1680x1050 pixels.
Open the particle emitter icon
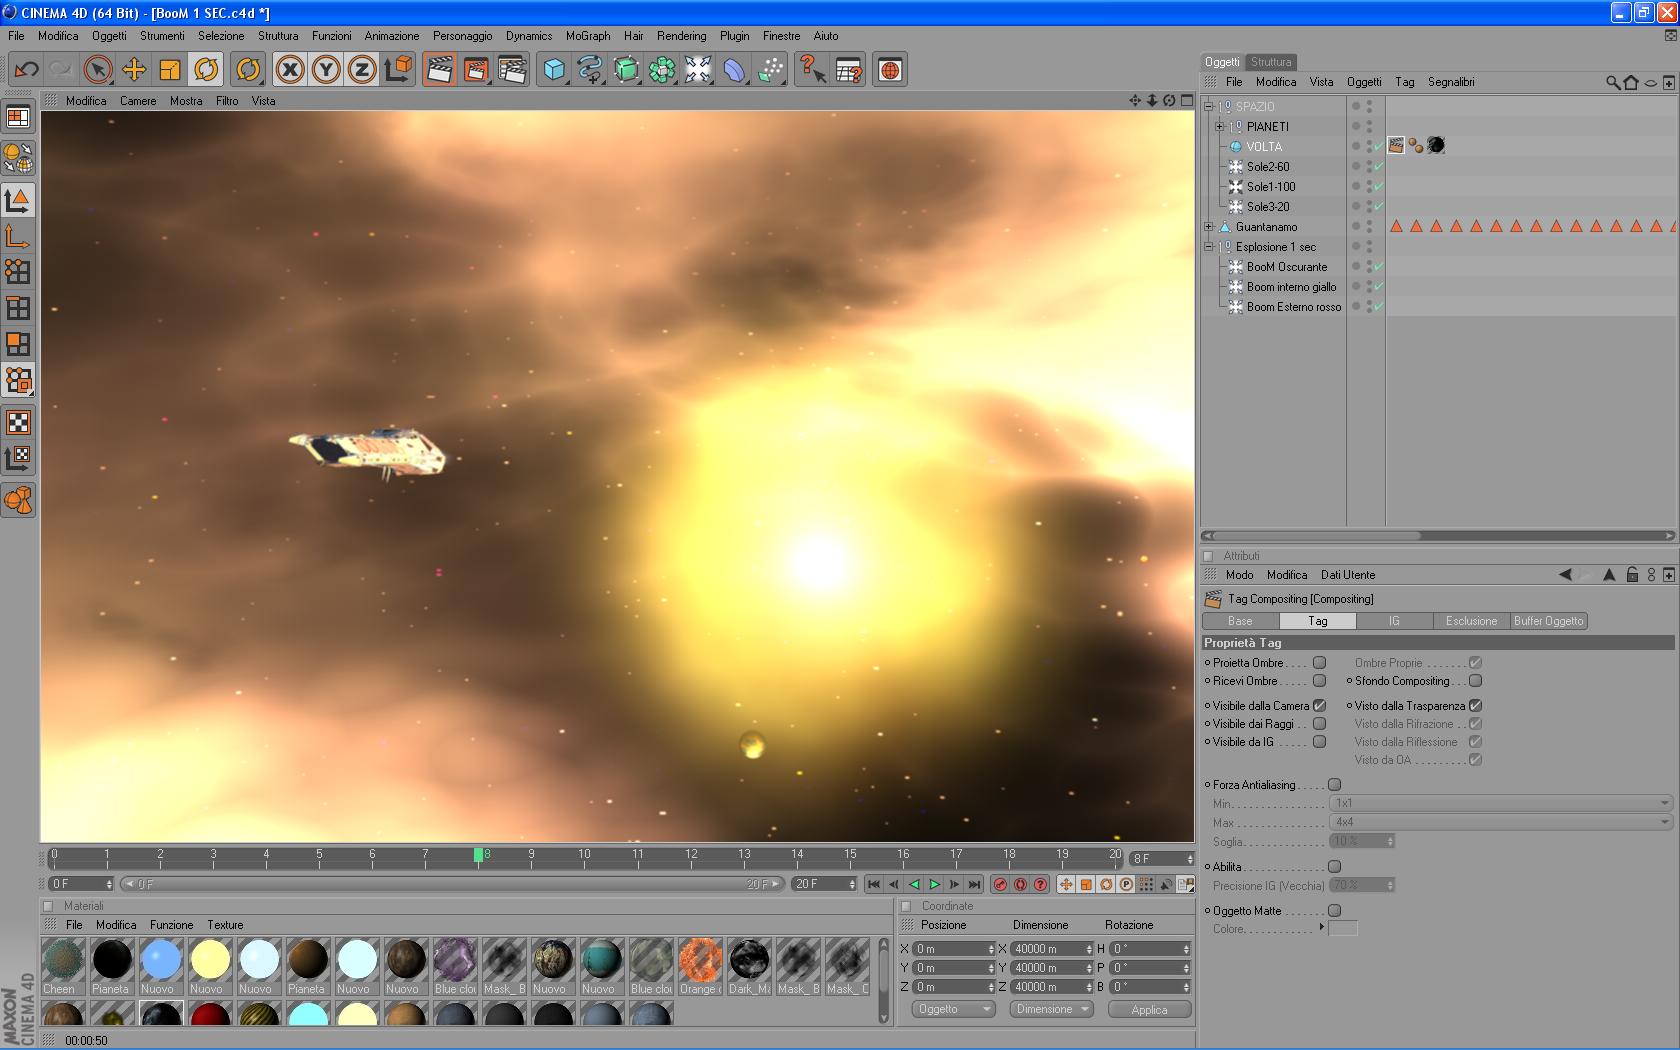[770, 69]
